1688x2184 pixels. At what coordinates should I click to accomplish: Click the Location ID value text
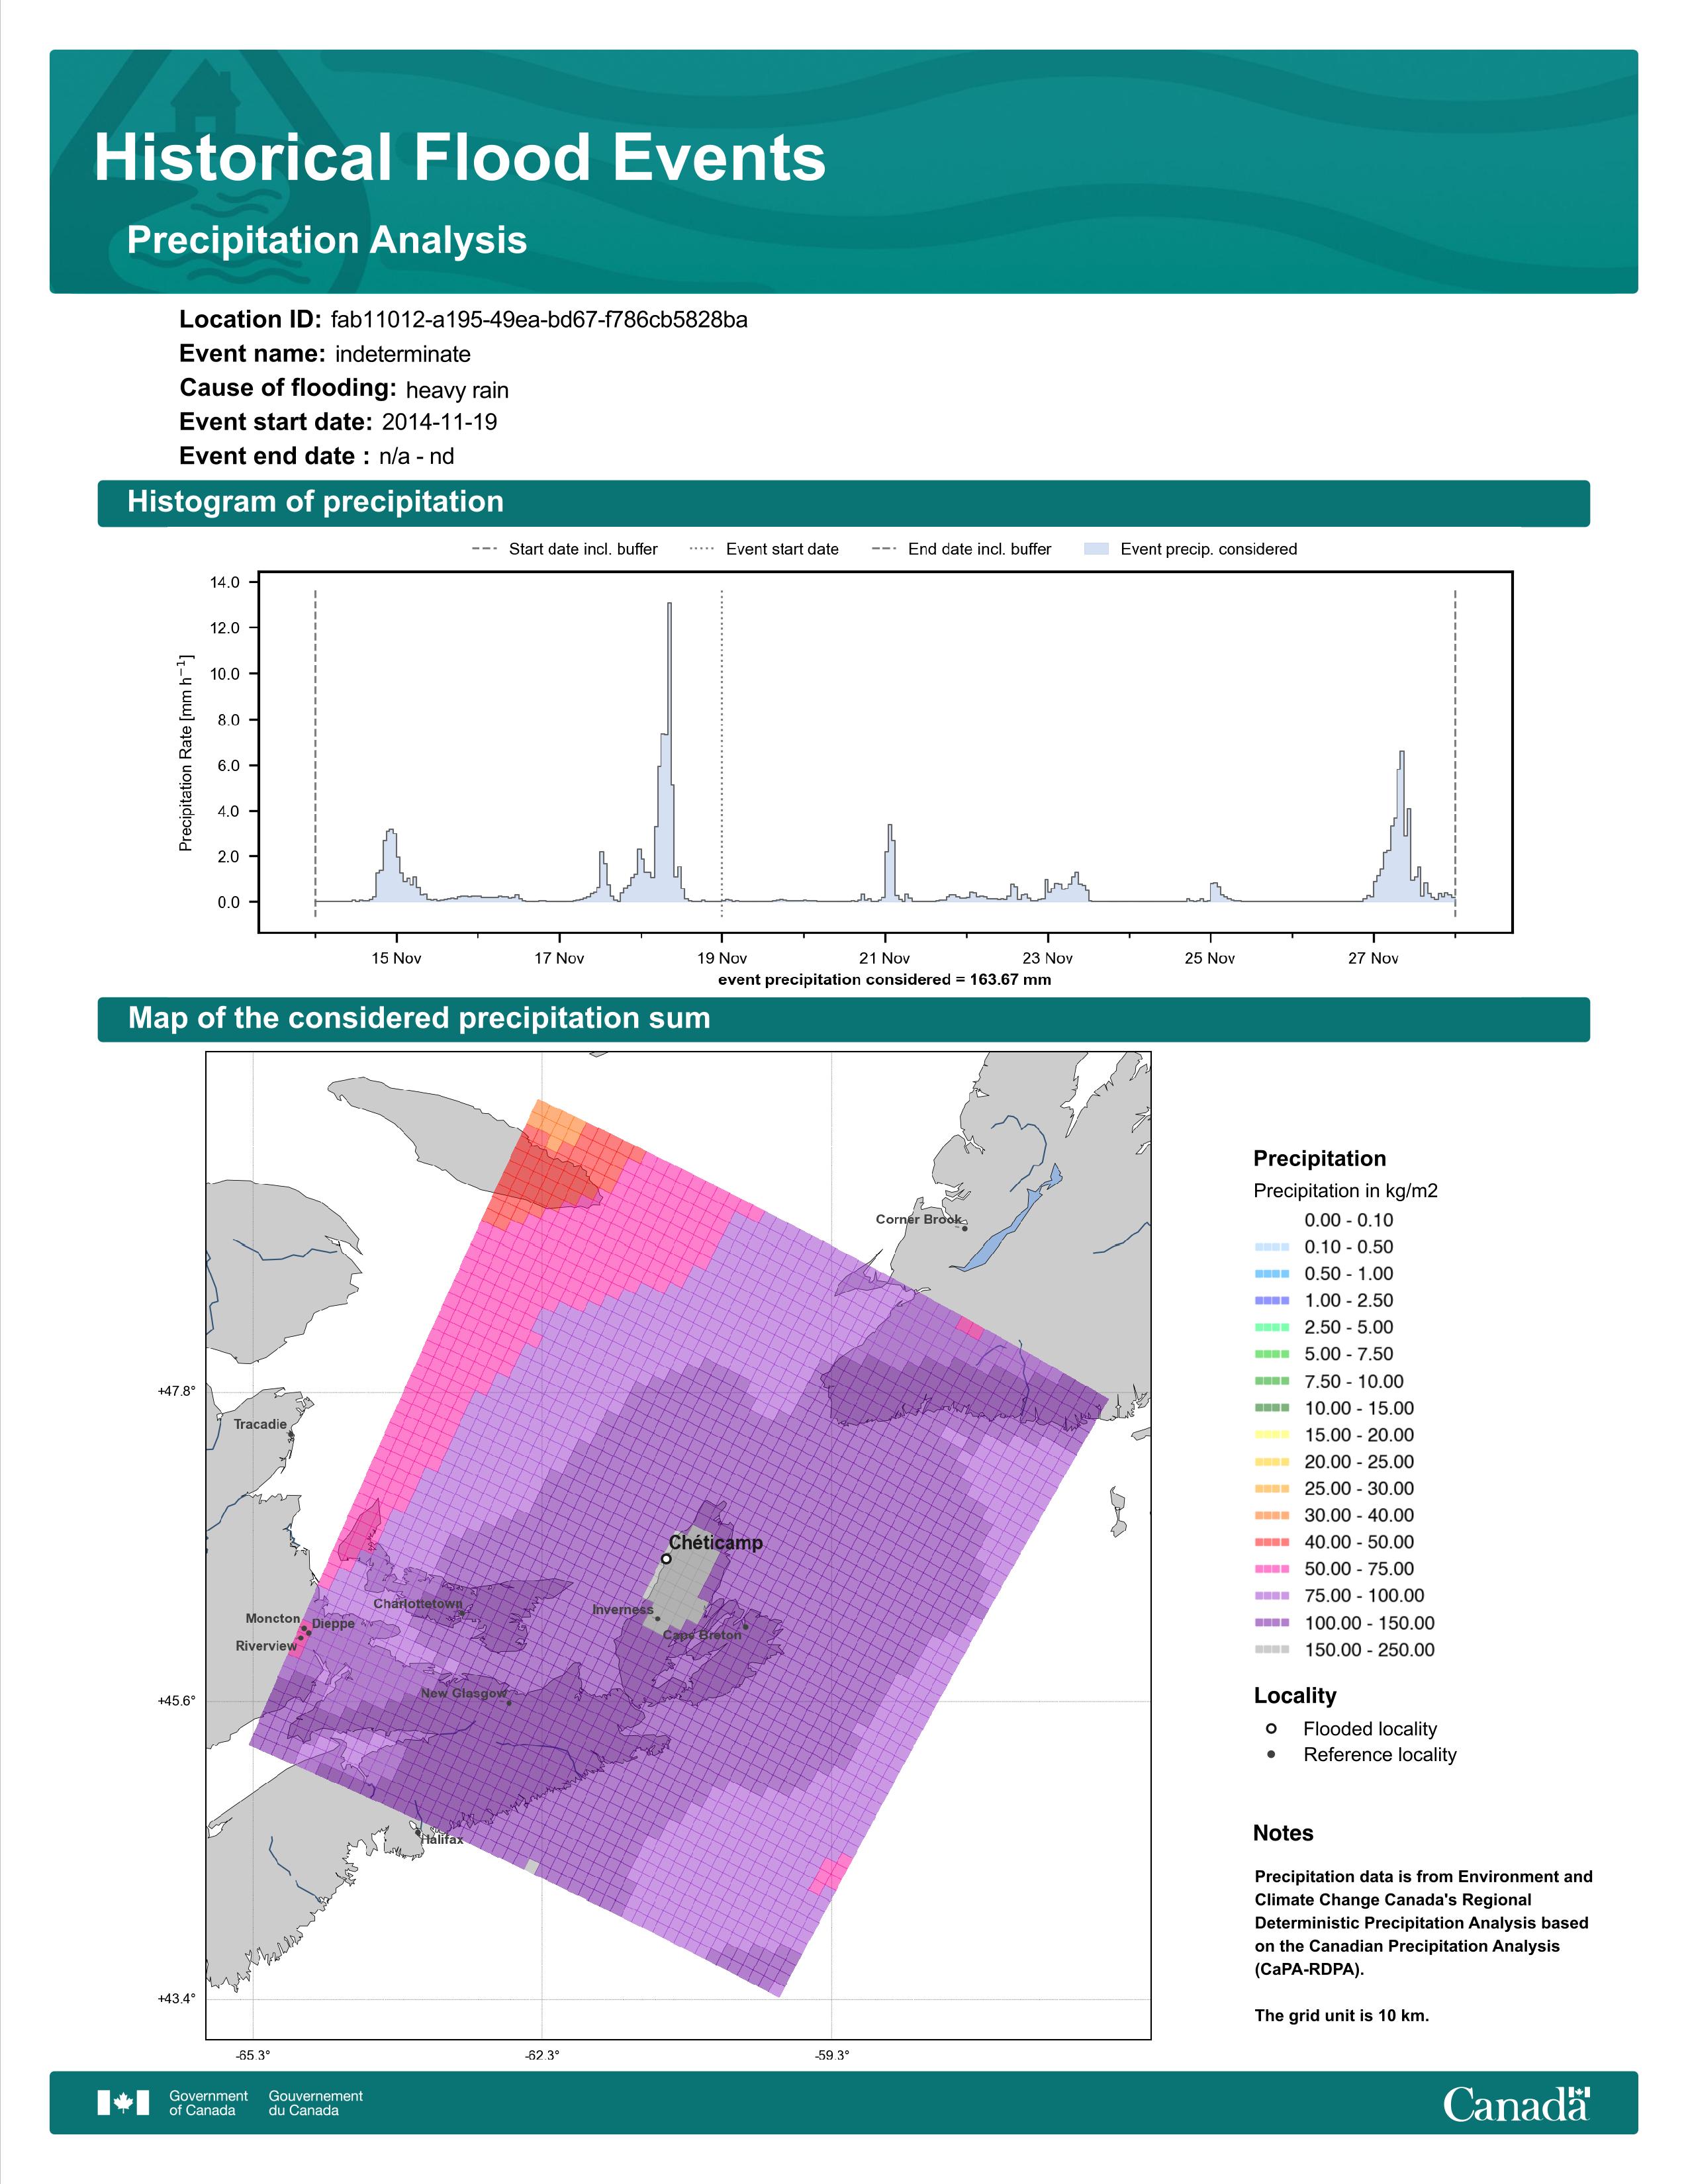click(539, 320)
